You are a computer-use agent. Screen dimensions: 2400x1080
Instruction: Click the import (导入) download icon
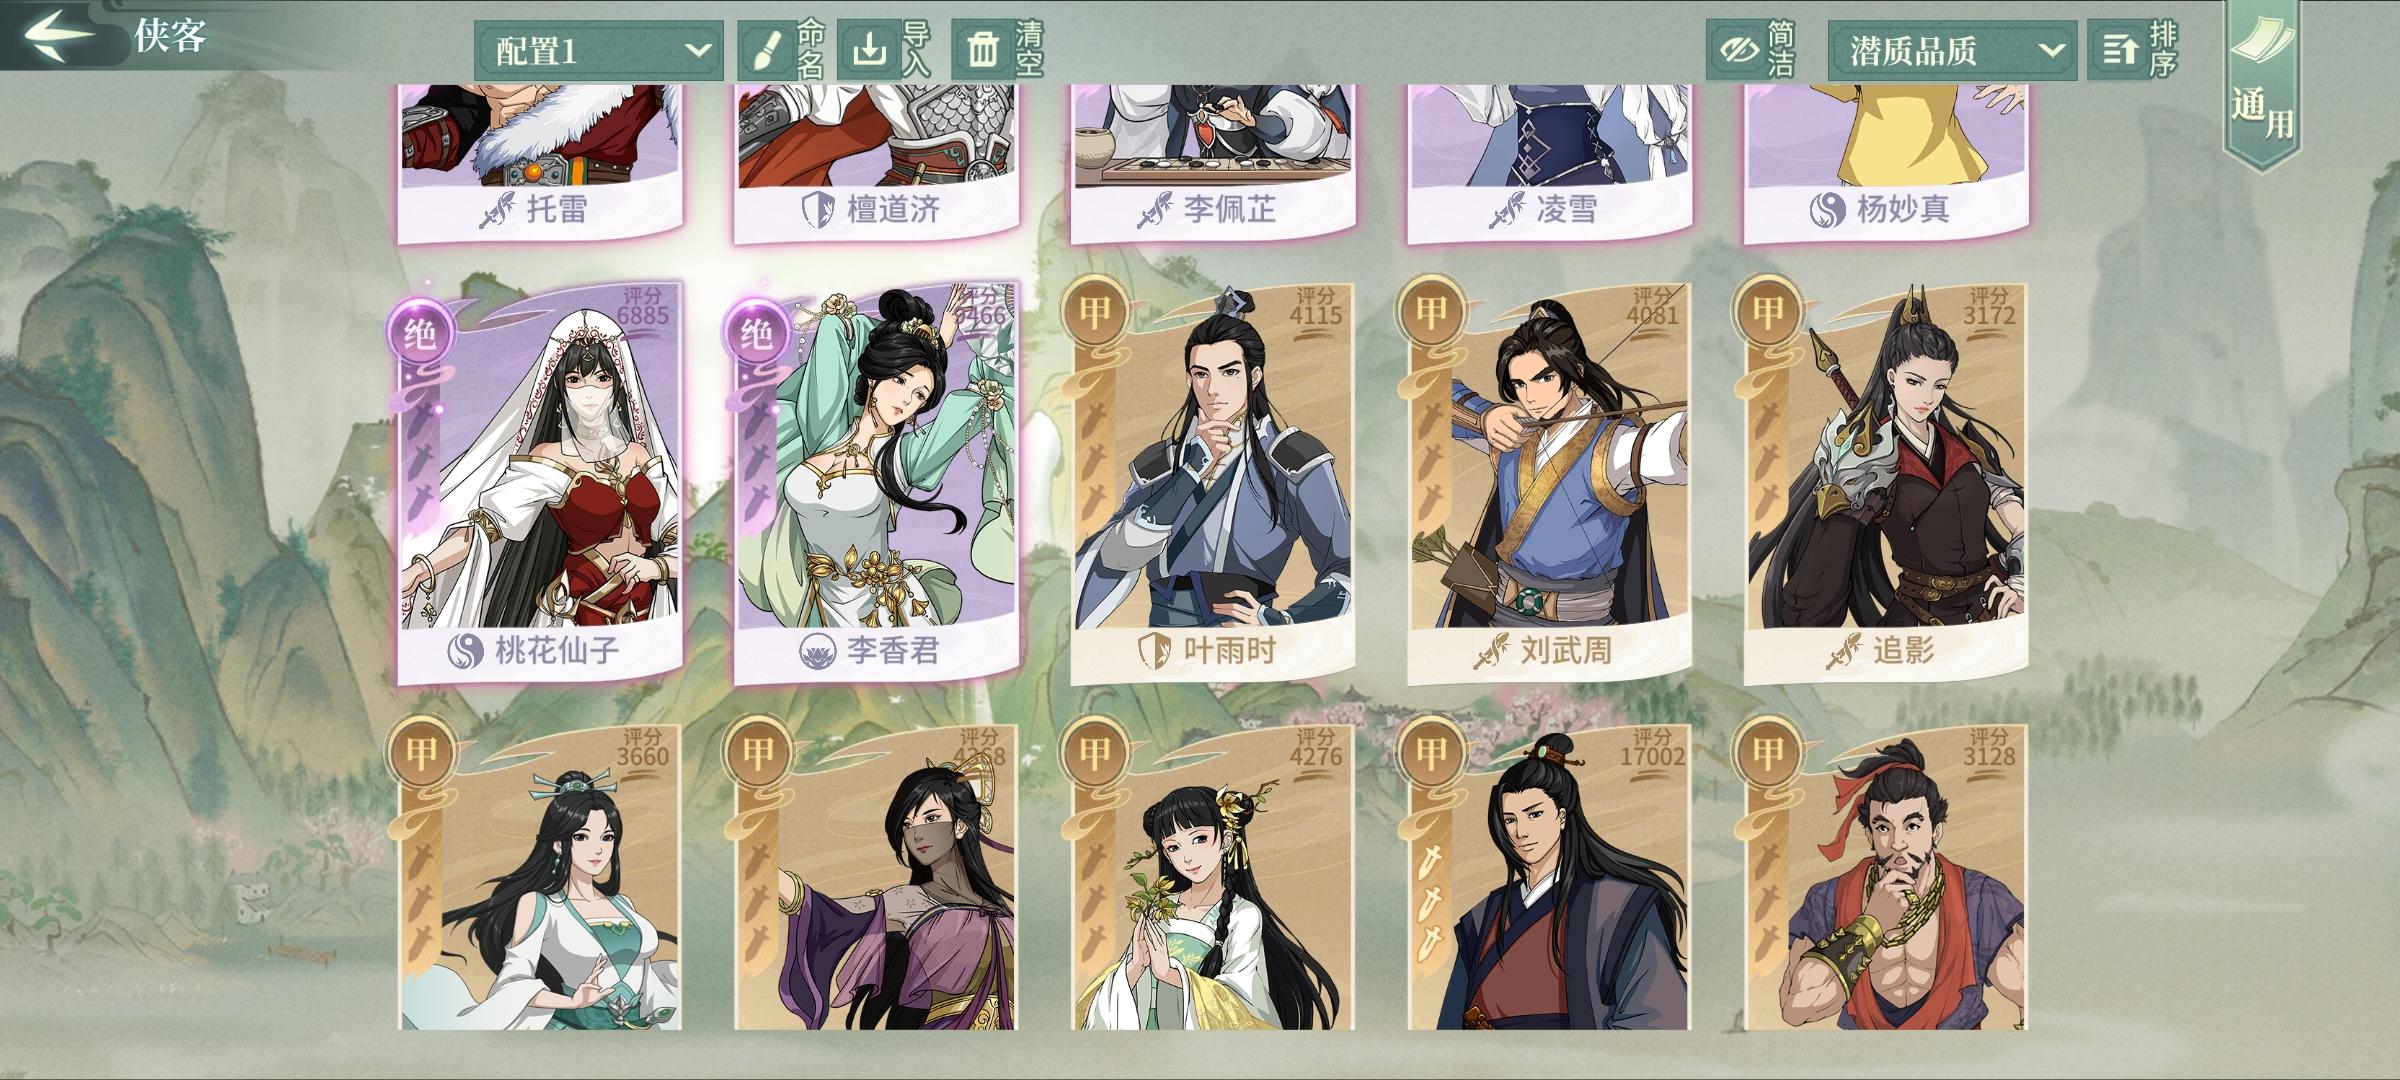coord(870,50)
